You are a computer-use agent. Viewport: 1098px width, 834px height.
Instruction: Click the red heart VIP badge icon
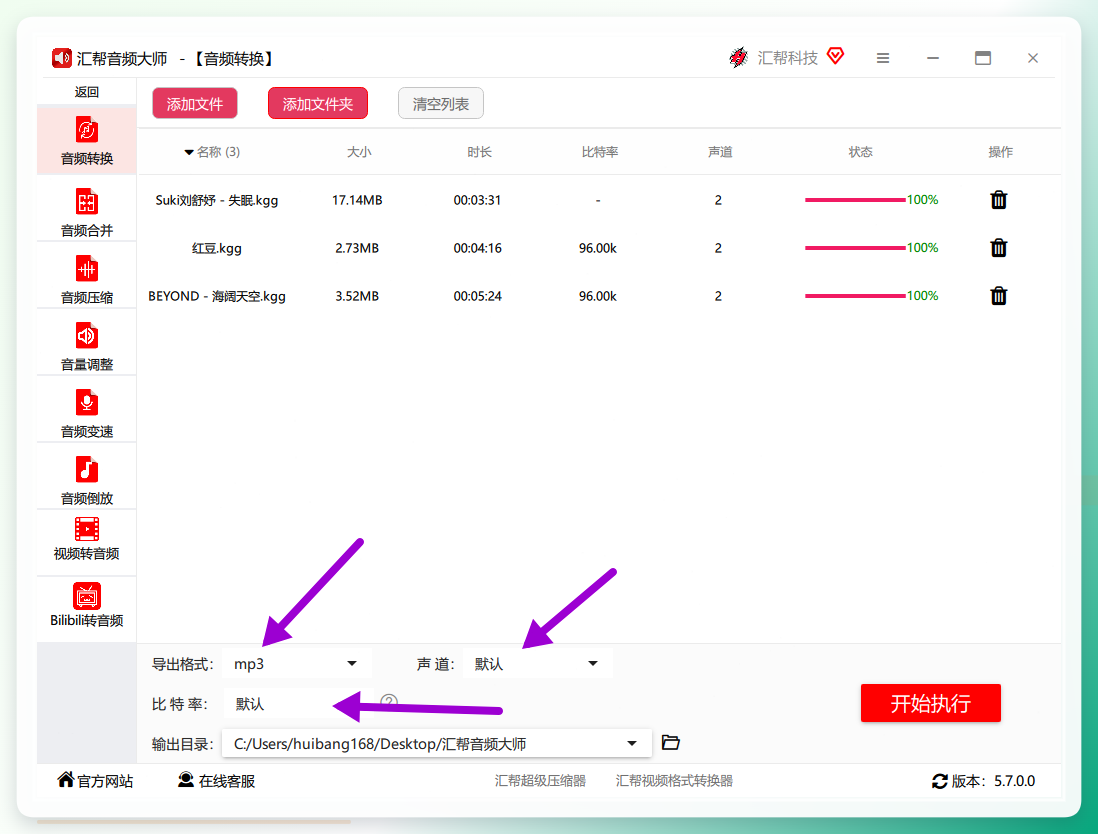835,55
